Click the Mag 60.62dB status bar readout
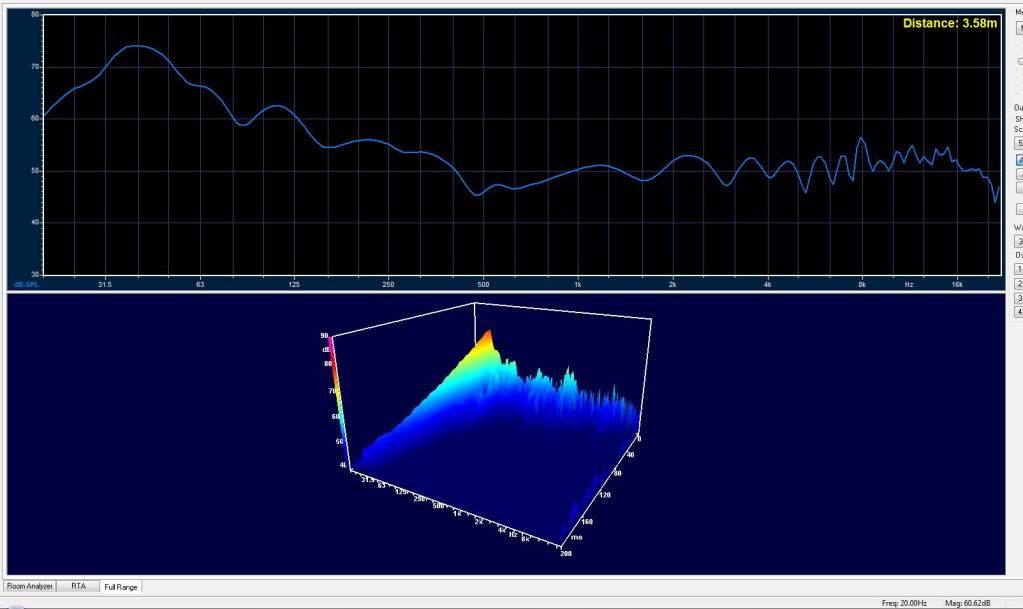 [967, 603]
